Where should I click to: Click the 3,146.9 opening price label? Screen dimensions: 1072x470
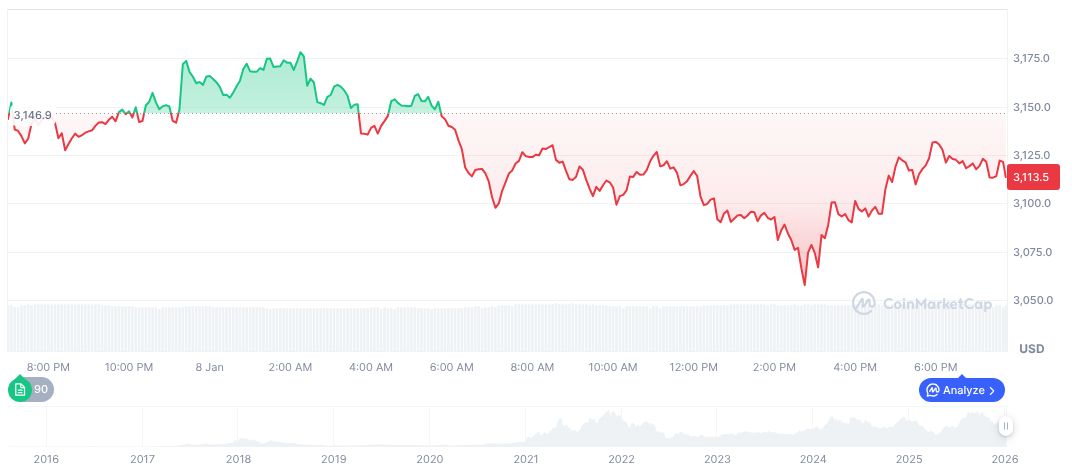pyautogui.click(x=33, y=115)
